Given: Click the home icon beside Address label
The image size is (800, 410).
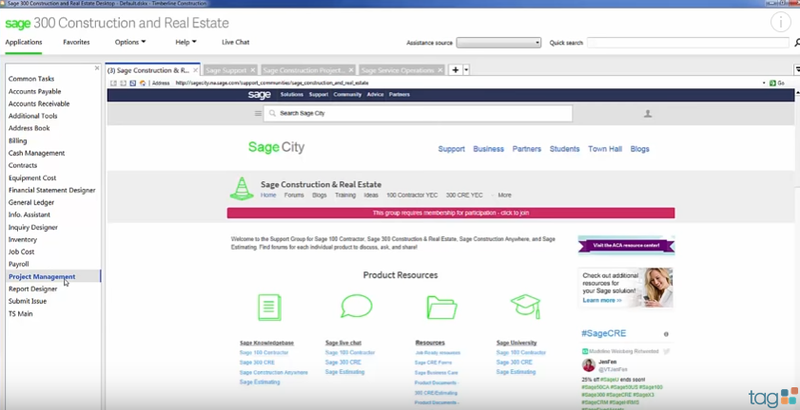Looking at the screenshot, I should (x=142, y=83).
